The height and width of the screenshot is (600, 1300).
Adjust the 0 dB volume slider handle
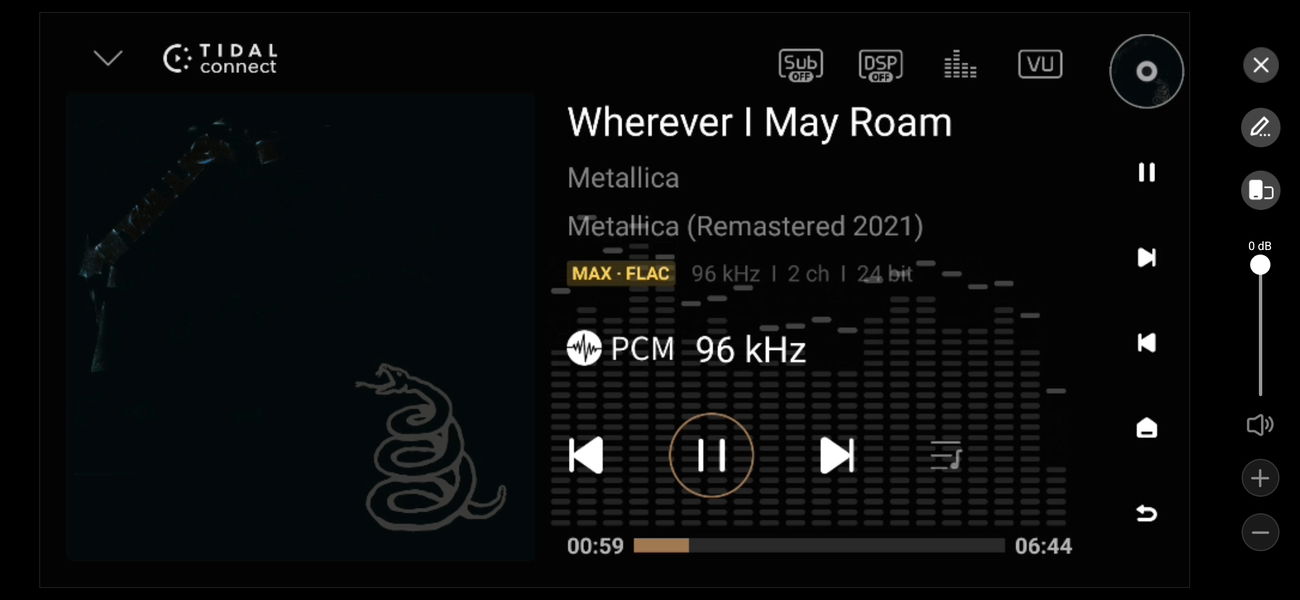coord(1260,265)
